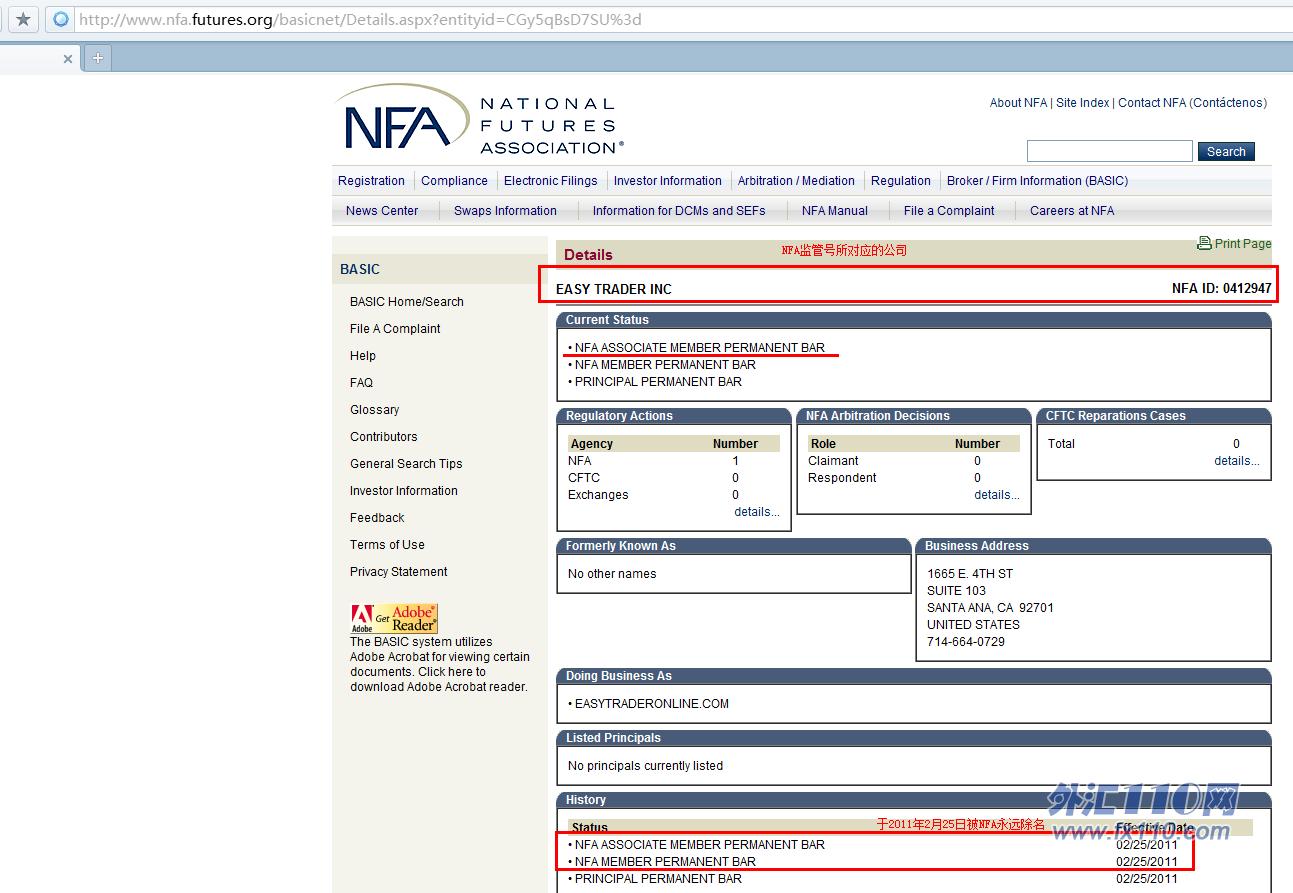The image size is (1293, 893).
Task: Open CFTC Reparations Cases details link
Action: [1236, 461]
